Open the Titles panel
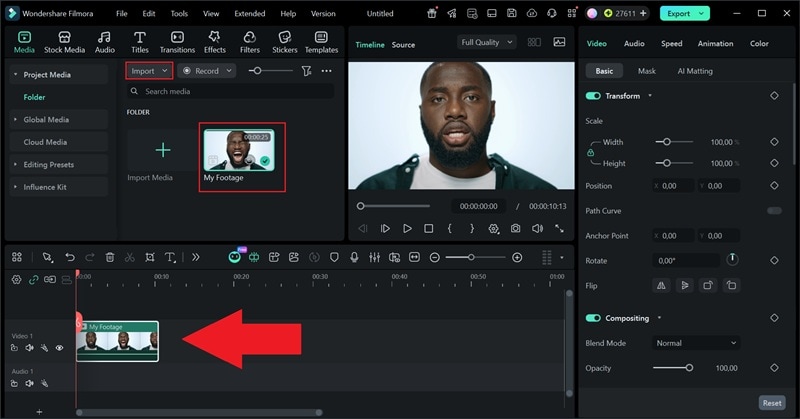This screenshot has width=800, height=419. click(x=139, y=42)
